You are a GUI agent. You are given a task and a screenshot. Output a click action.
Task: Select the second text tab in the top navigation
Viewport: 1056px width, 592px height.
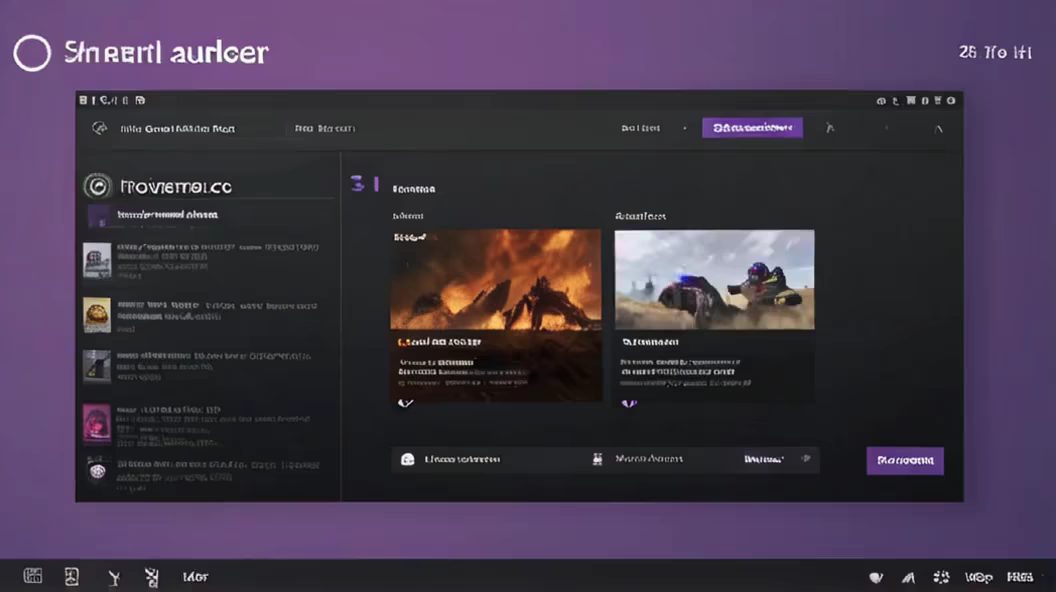[324, 128]
